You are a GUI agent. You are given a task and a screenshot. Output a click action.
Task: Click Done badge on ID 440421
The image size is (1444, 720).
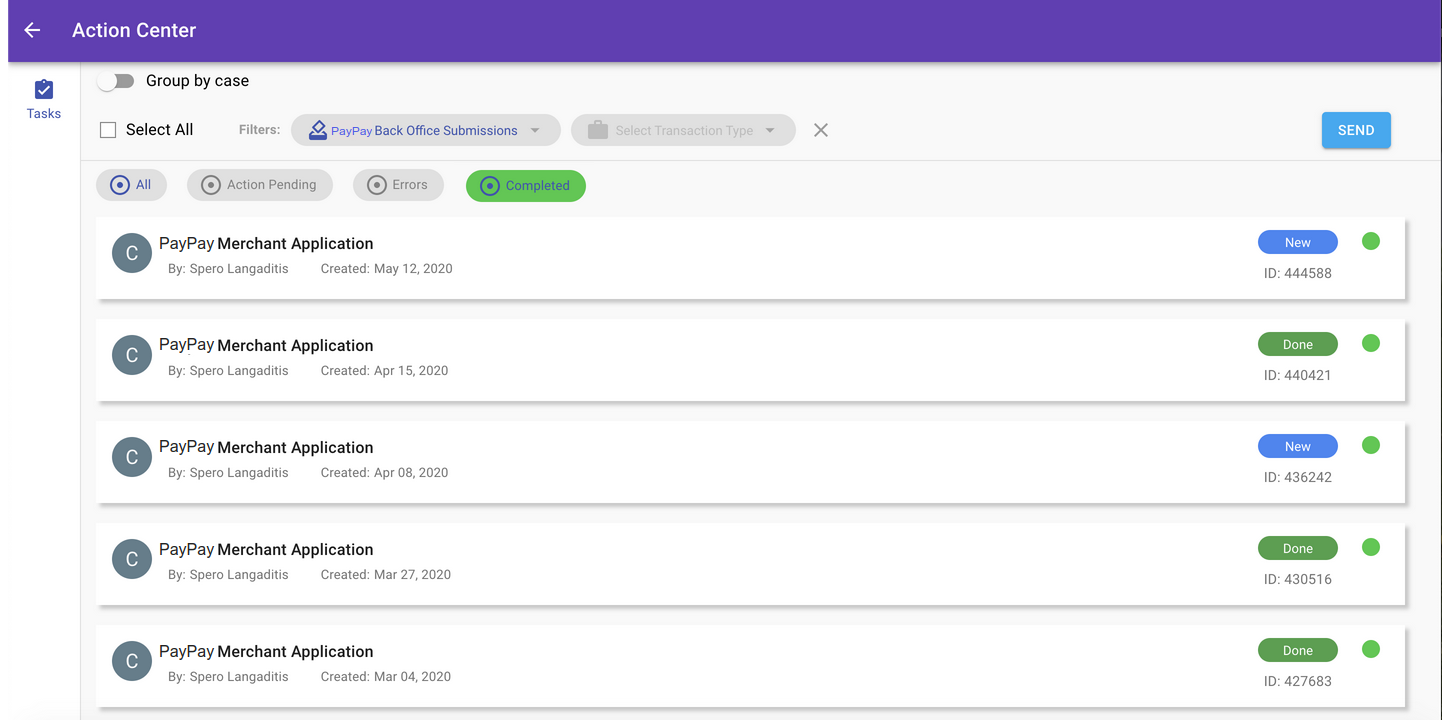pos(1298,345)
